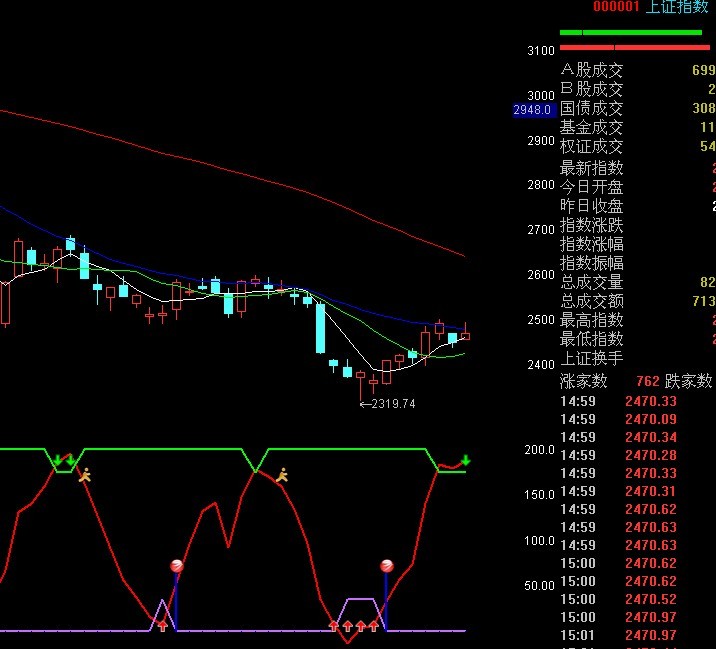Click the tallest cyan candlestick in the chart
The image size is (716, 649).
321,328
